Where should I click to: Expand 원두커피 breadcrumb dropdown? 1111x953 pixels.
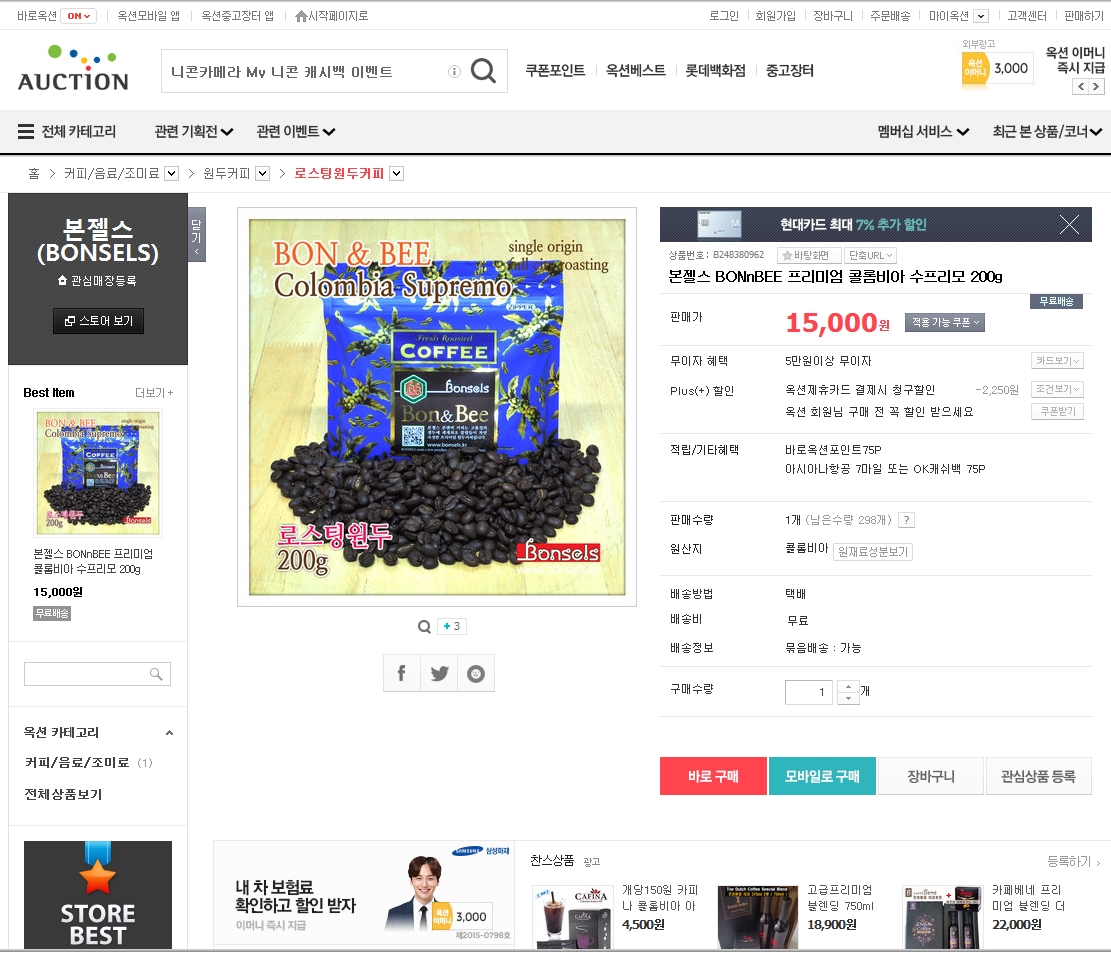click(x=262, y=174)
